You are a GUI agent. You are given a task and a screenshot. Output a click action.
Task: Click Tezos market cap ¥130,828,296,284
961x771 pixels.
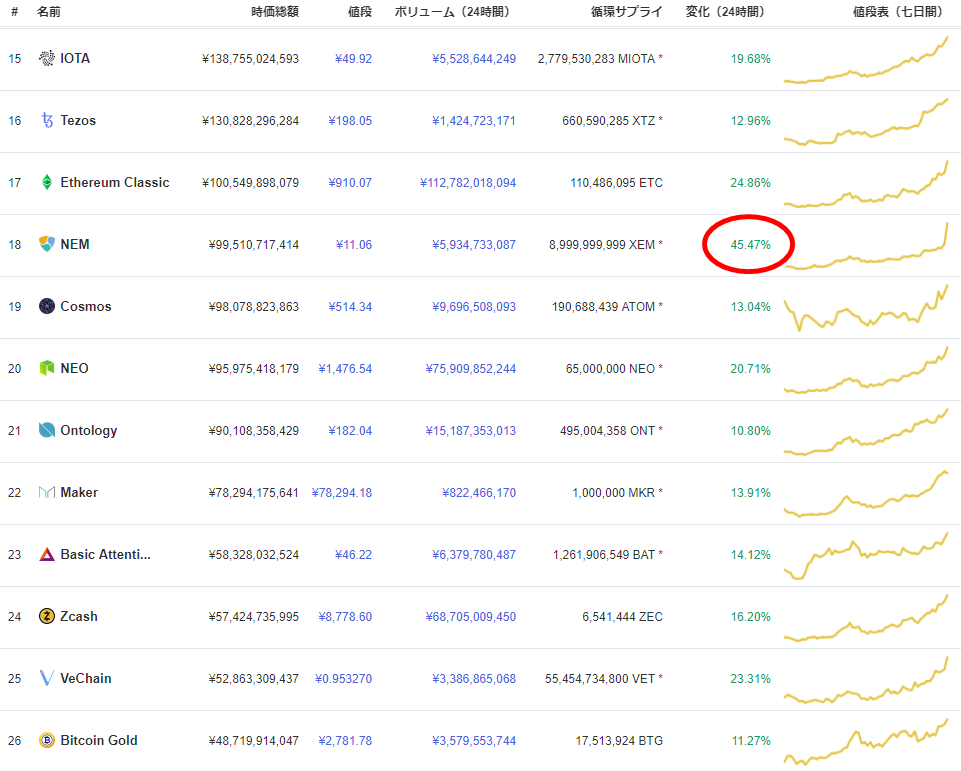pos(250,121)
